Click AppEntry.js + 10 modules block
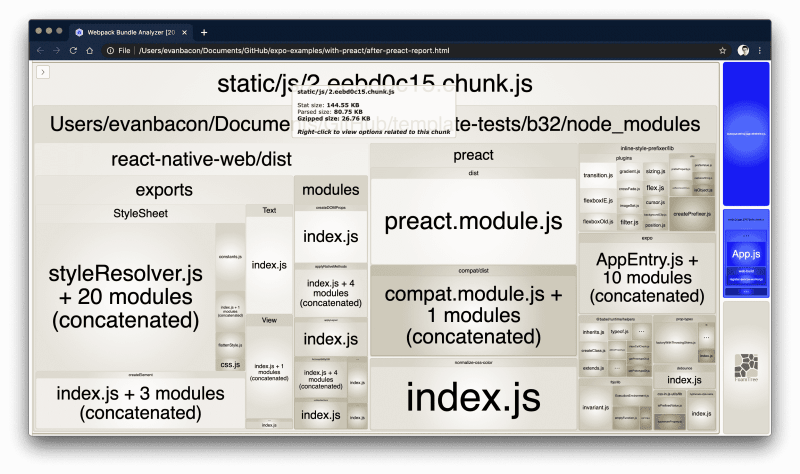This screenshot has width=800, height=474. click(x=646, y=278)
